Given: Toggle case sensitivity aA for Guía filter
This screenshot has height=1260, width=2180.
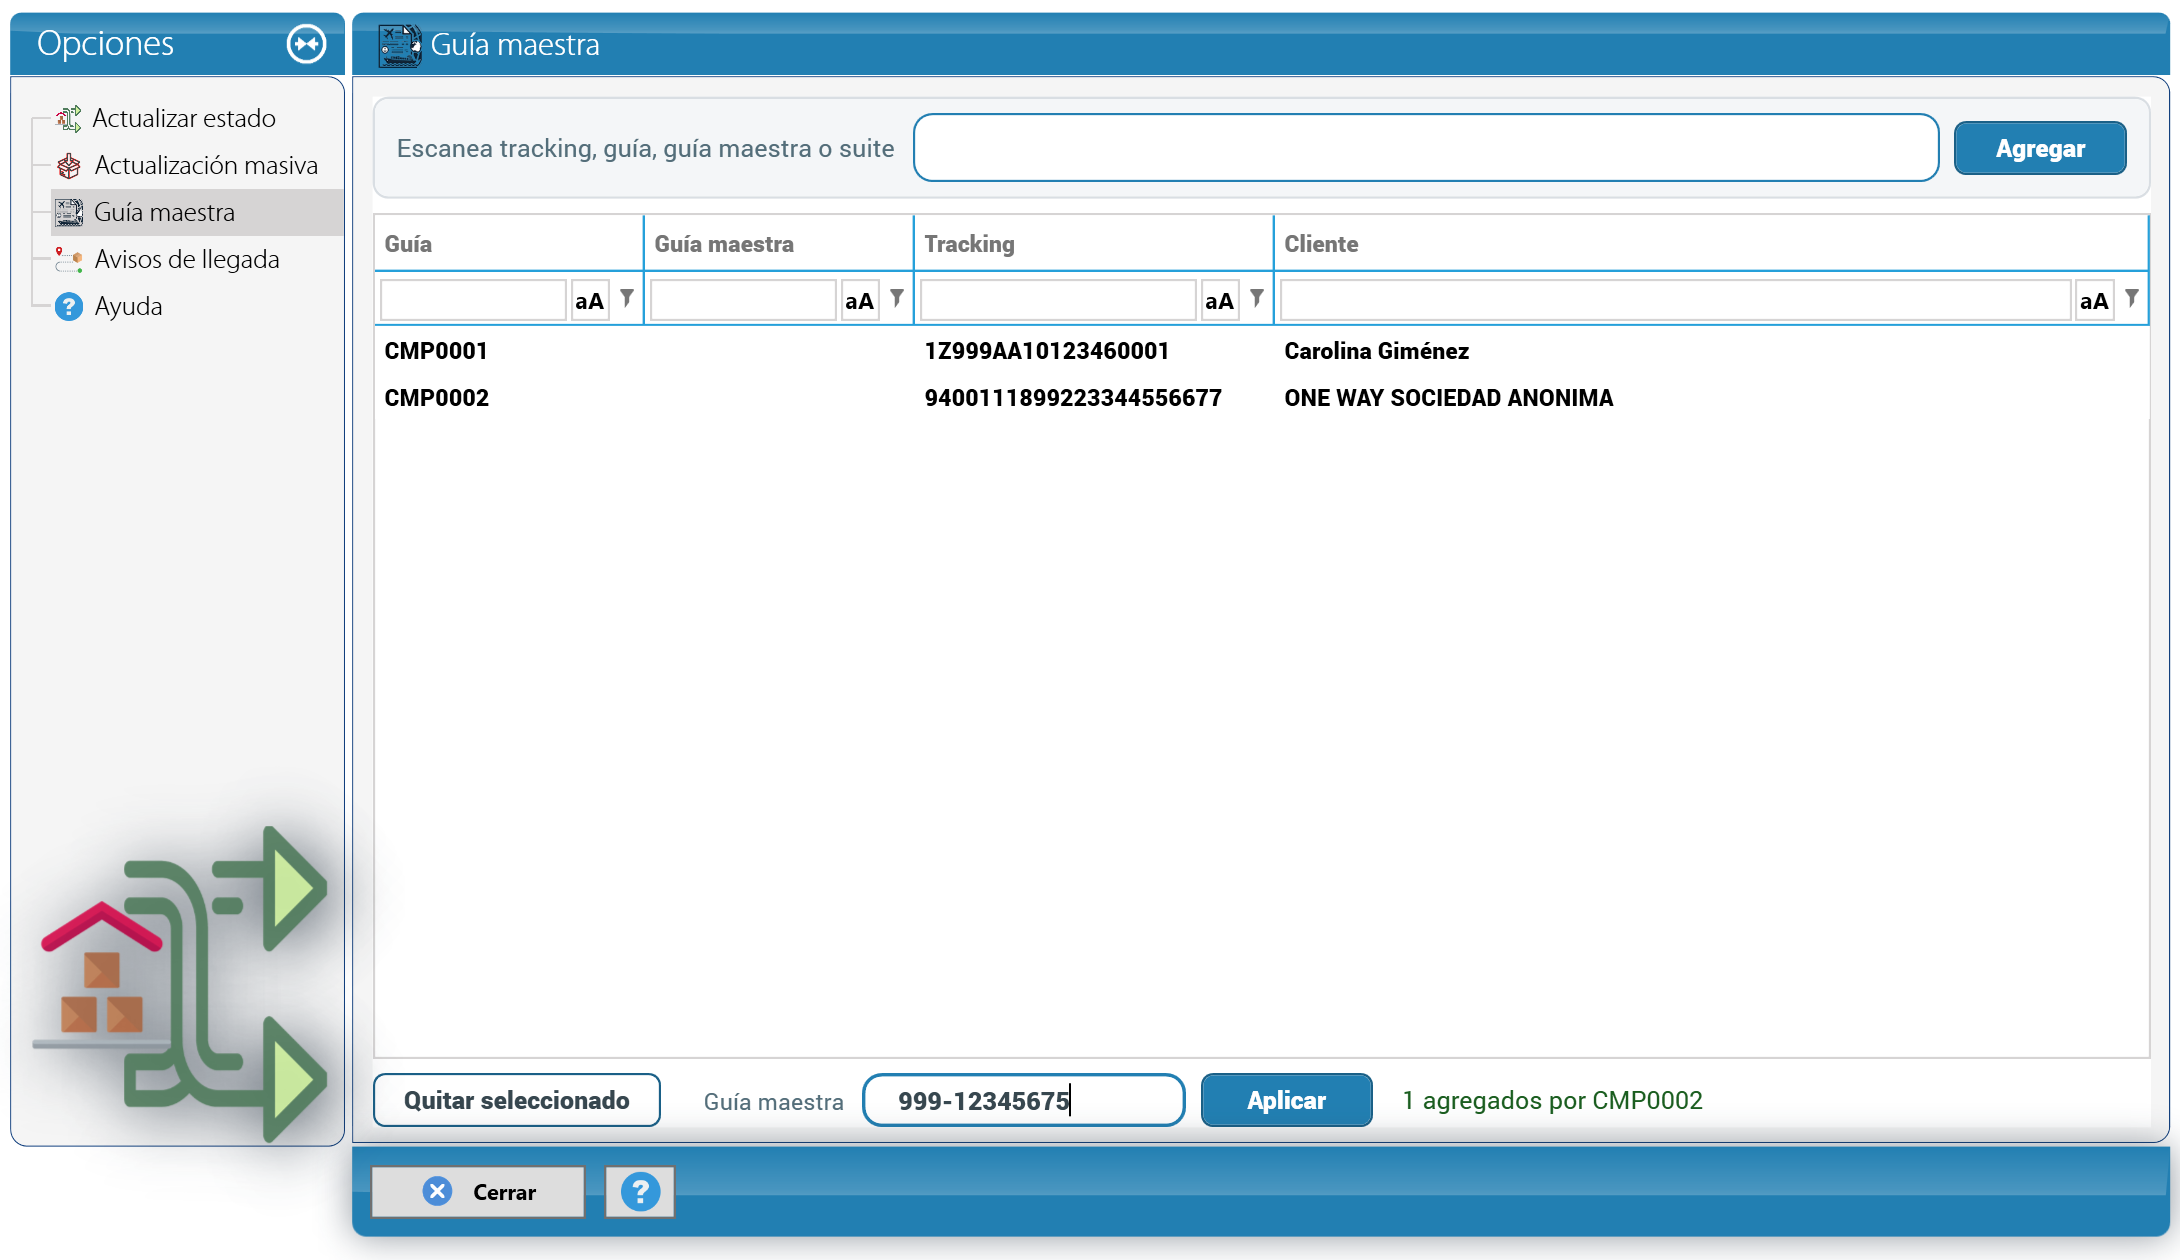Looking at the screenshot, I should pyautogui.click(x=590, y=300).
